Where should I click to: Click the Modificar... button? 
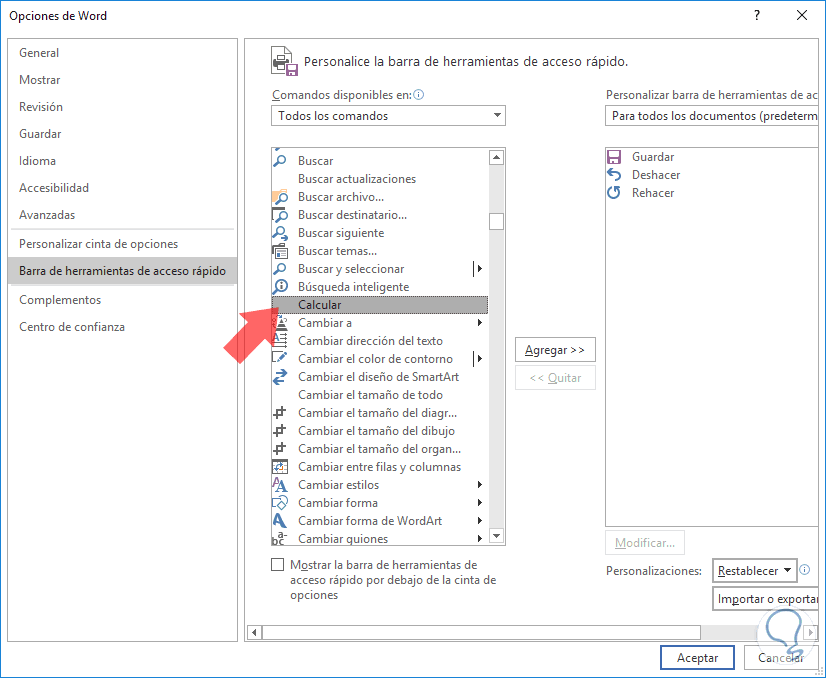645,543
